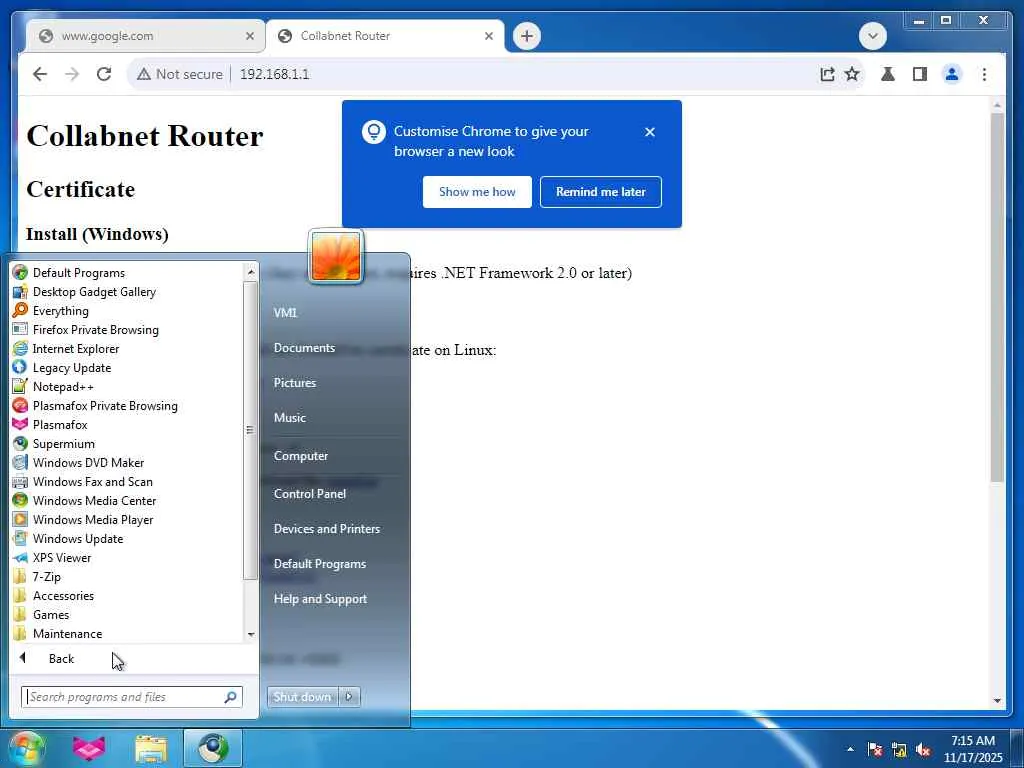
Task: Open the tab search dropdown
Action: point(872,36)
